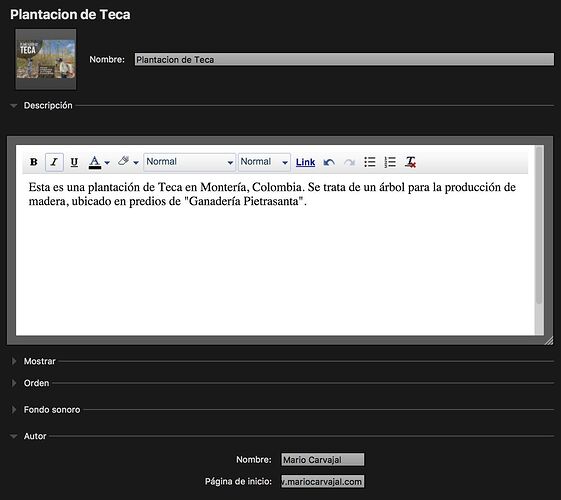Click the highlight color marker icon
The image size is (561, 500).
[x=124, y=161]
